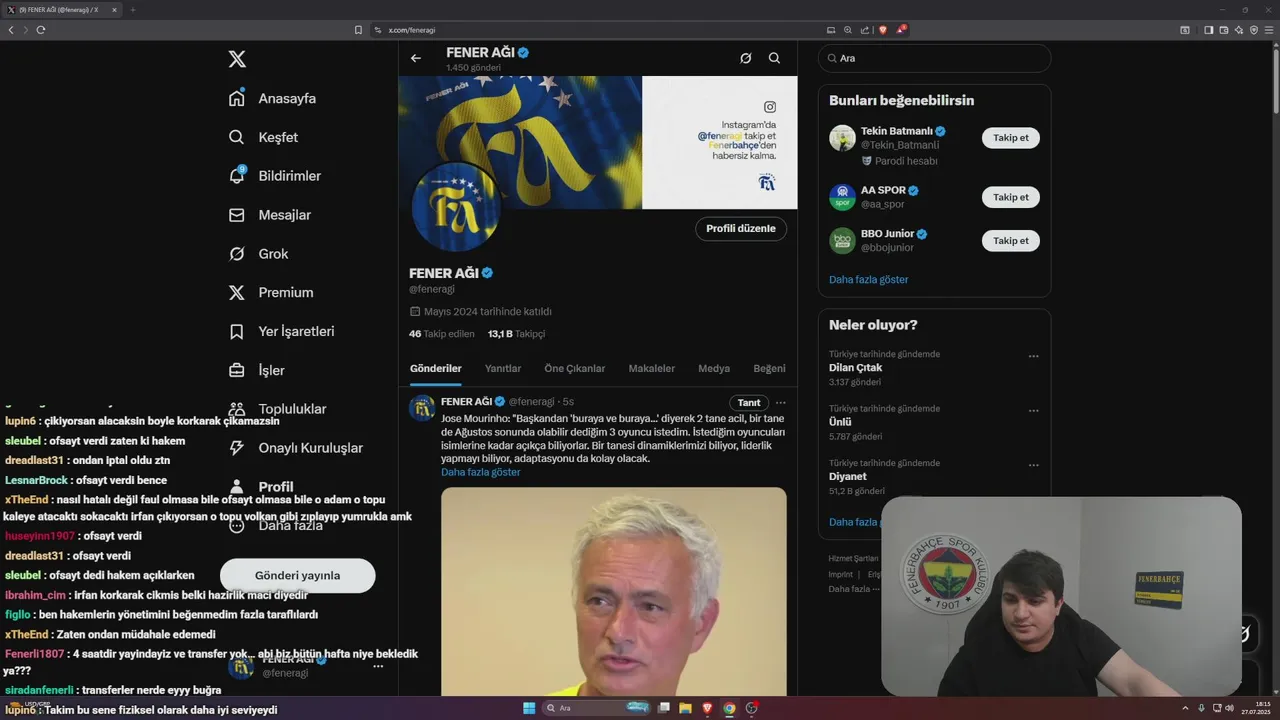Open BBO Junior's profile name
Screen dimensions: 1280x720
coord(887,234)
